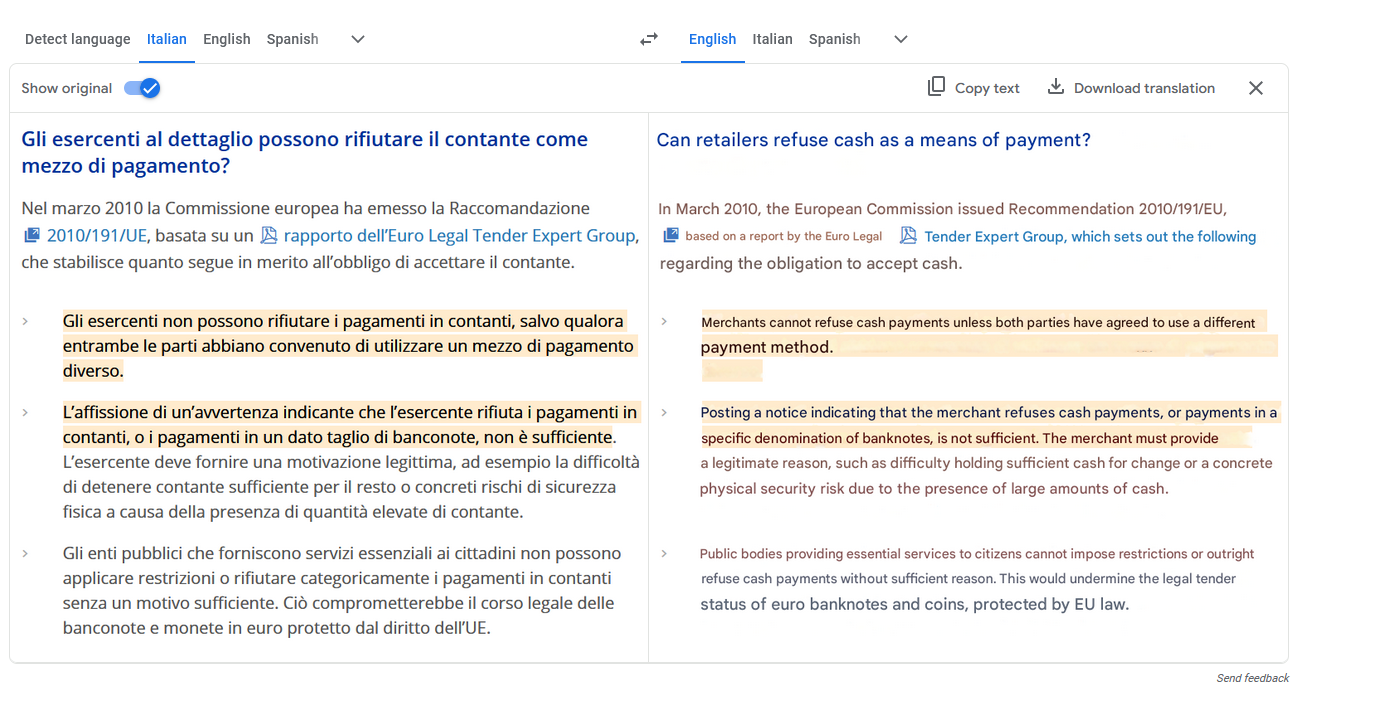Click text 'In March 2010, the European Commission'
Image resolution: width=1380 pixels, height=709 pixels.
tap(942, 209)
